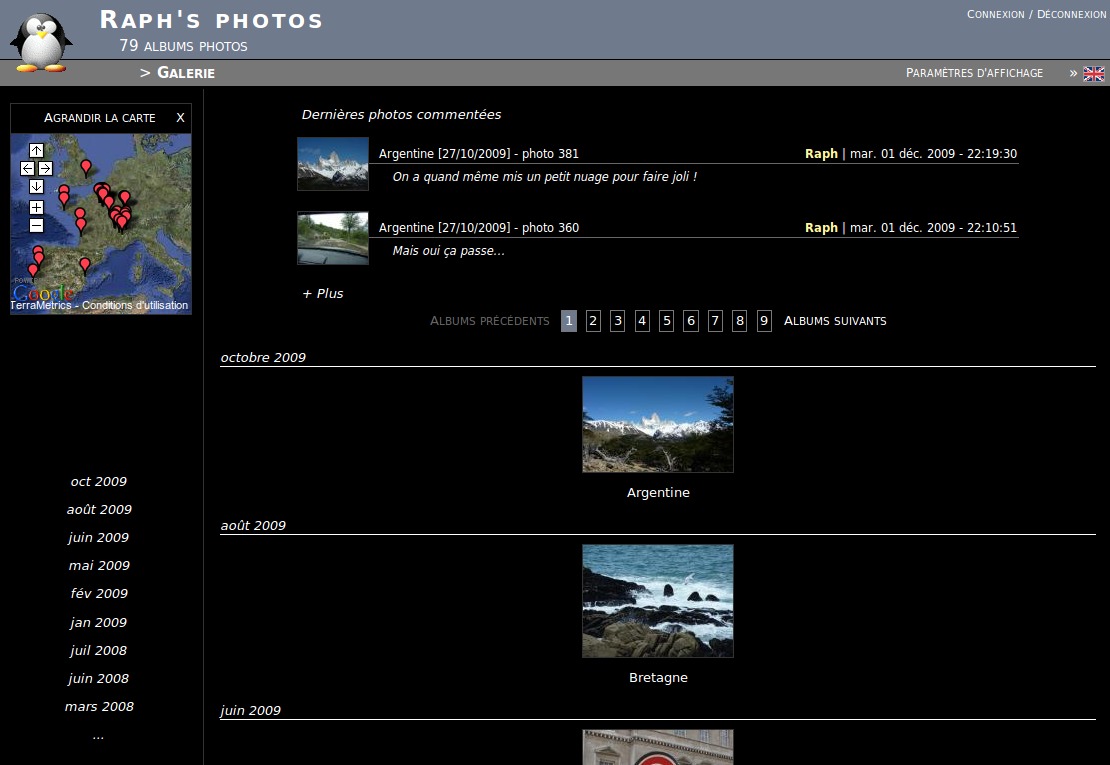
Task: Zoom in the map with plus
Action: click(x=36, y=207)
